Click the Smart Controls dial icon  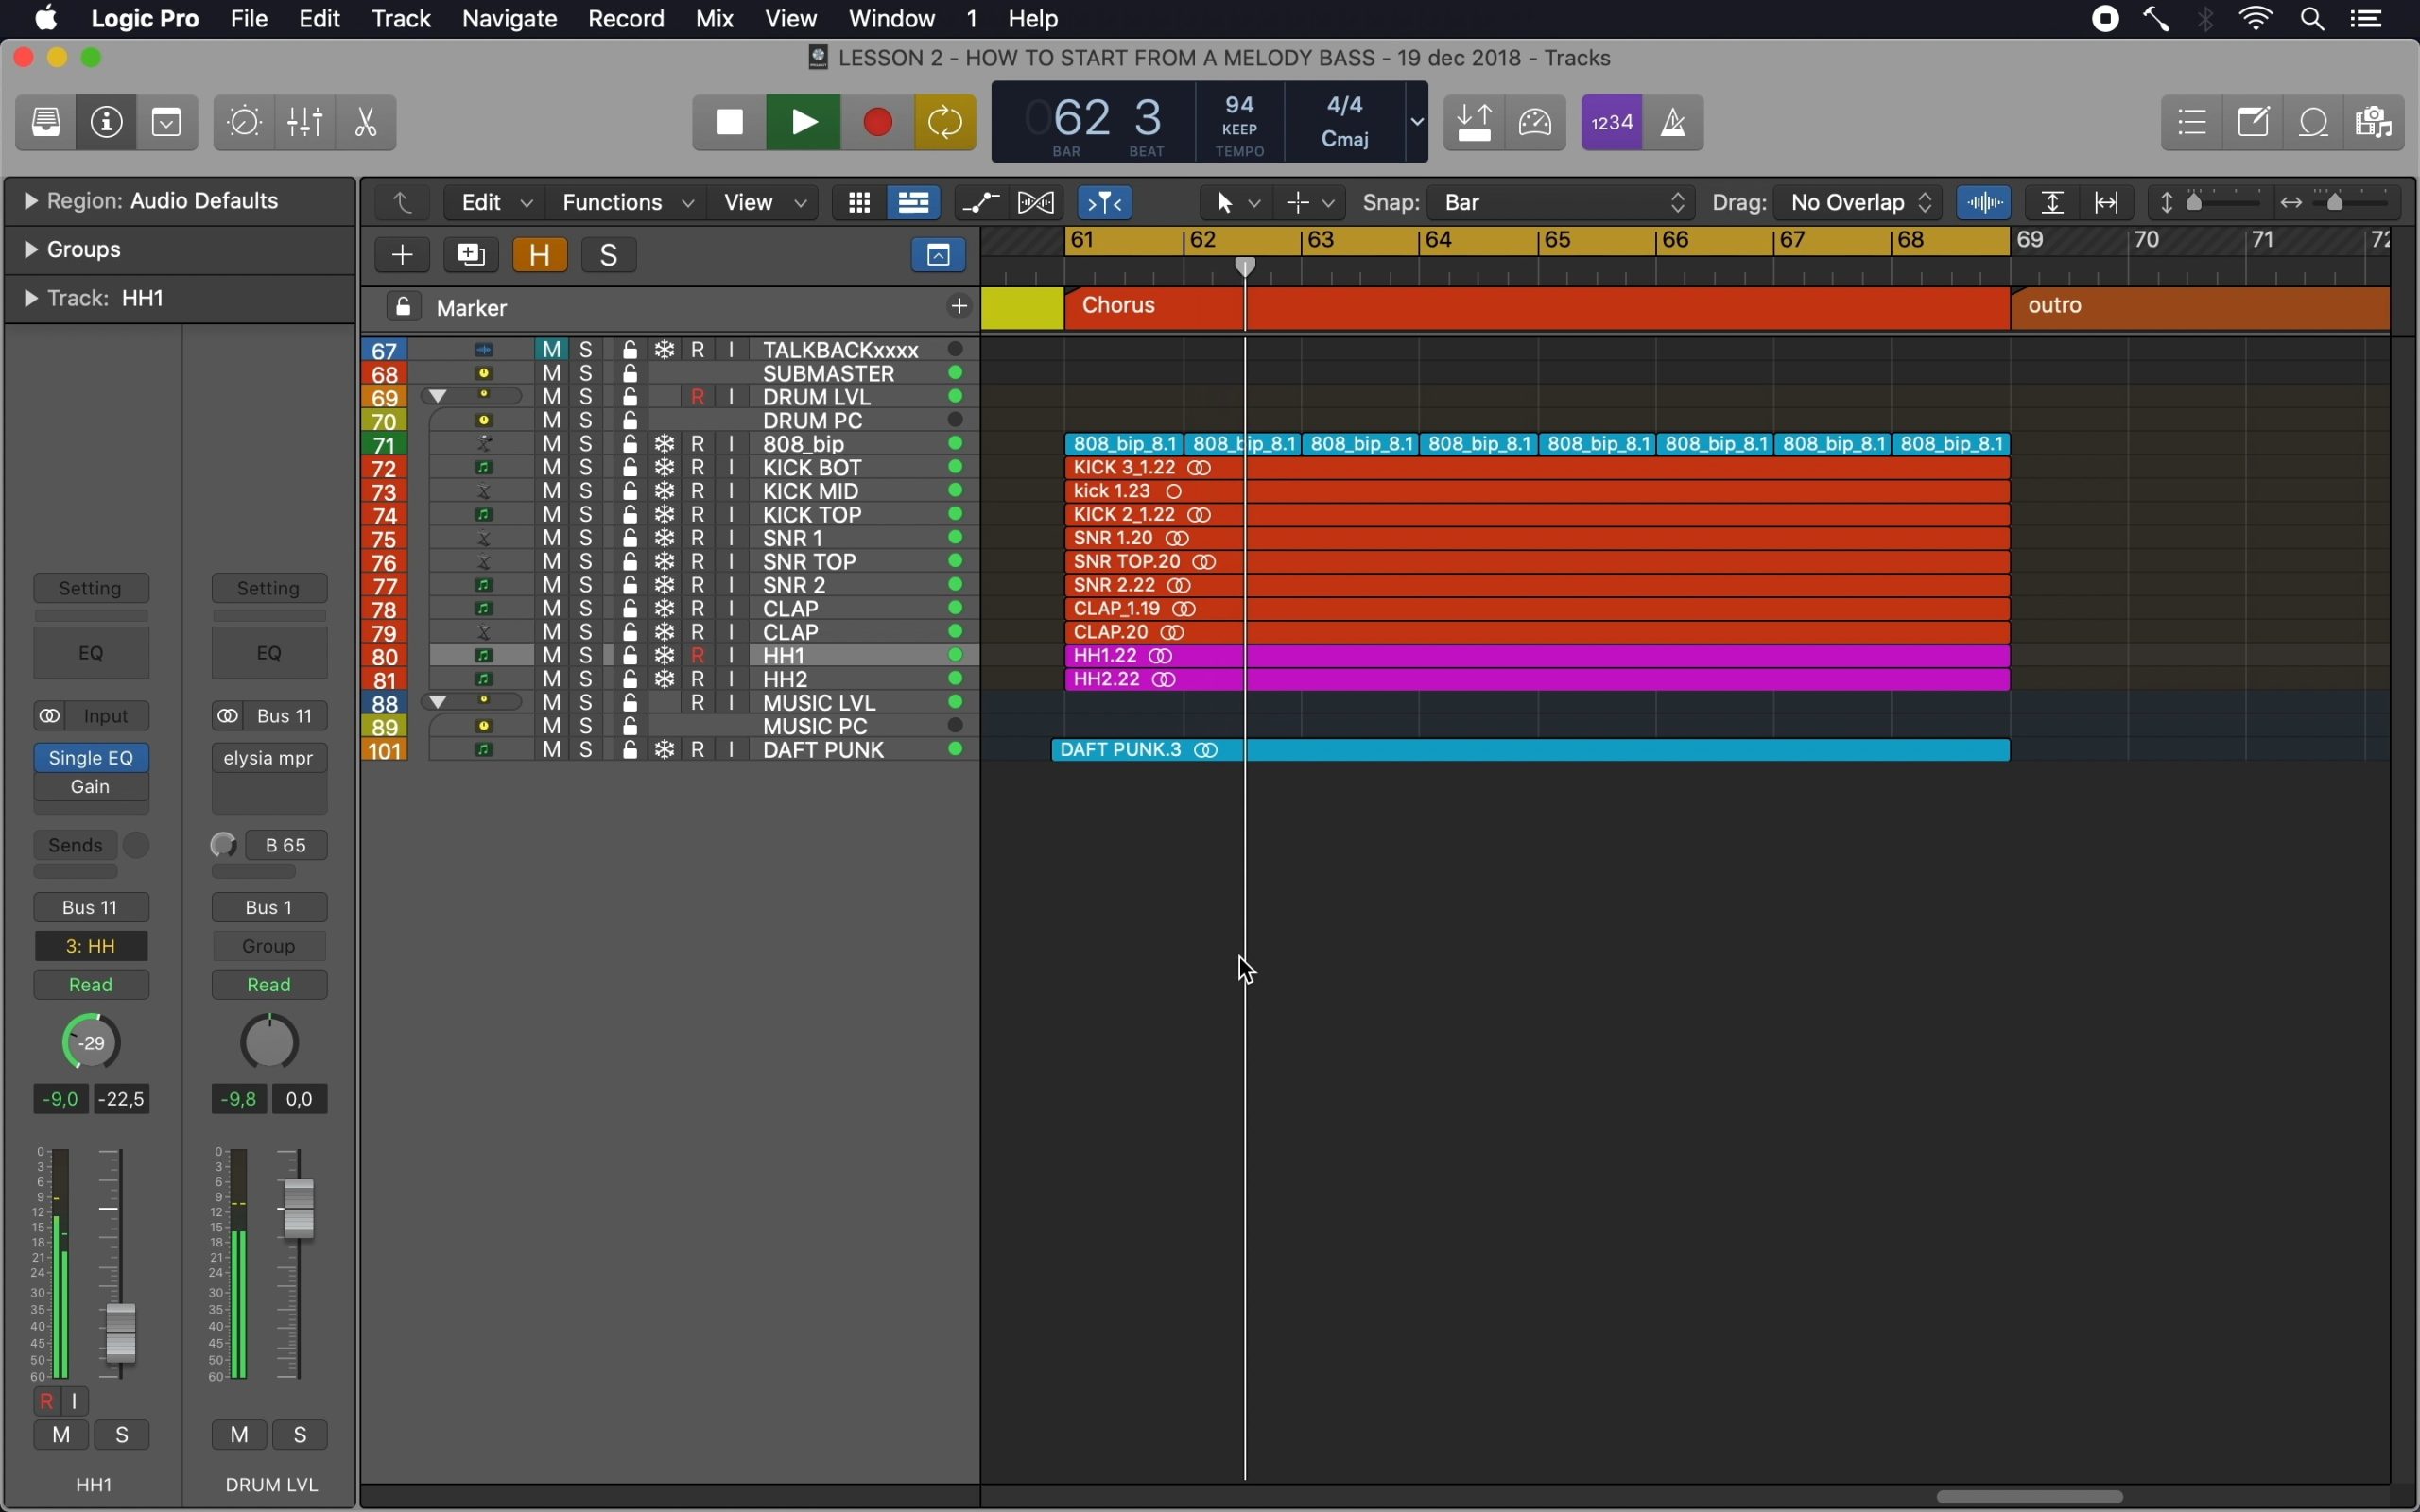[x=244, y=122]
